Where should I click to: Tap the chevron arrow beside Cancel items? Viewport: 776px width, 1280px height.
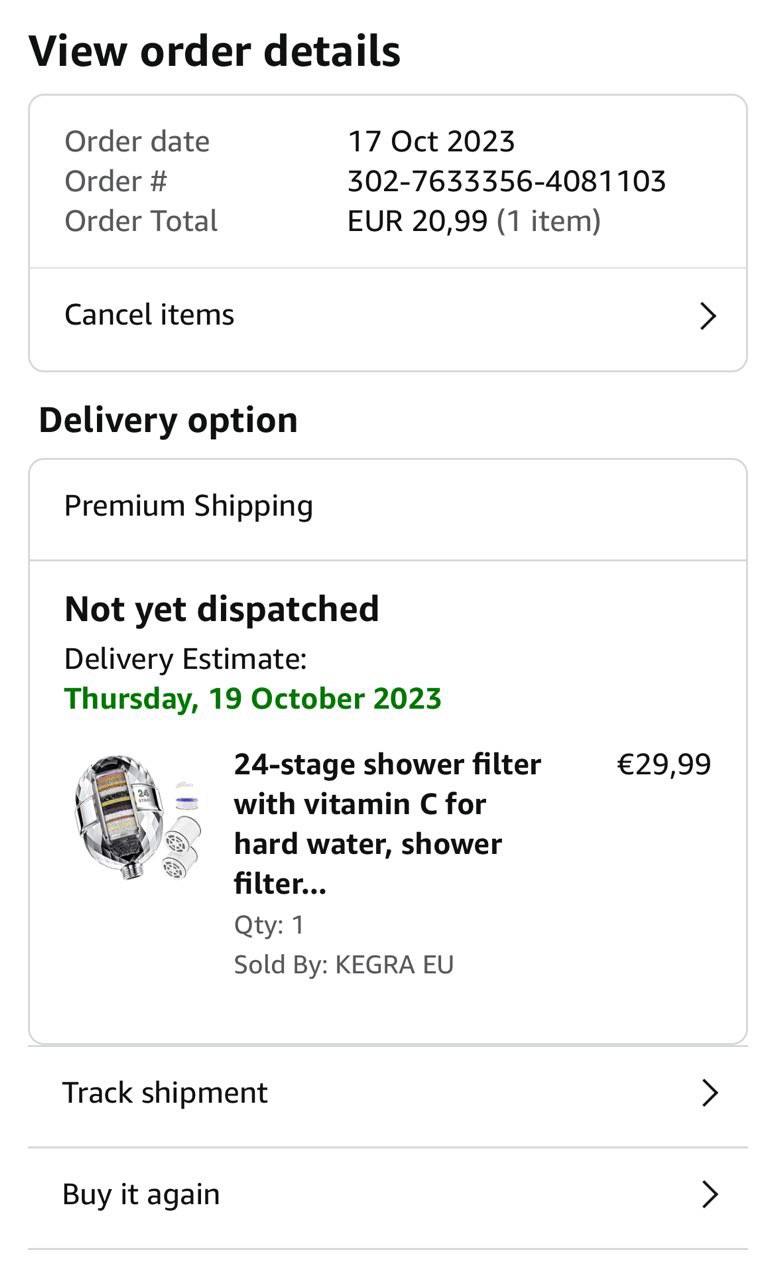[x=708, y=316]
